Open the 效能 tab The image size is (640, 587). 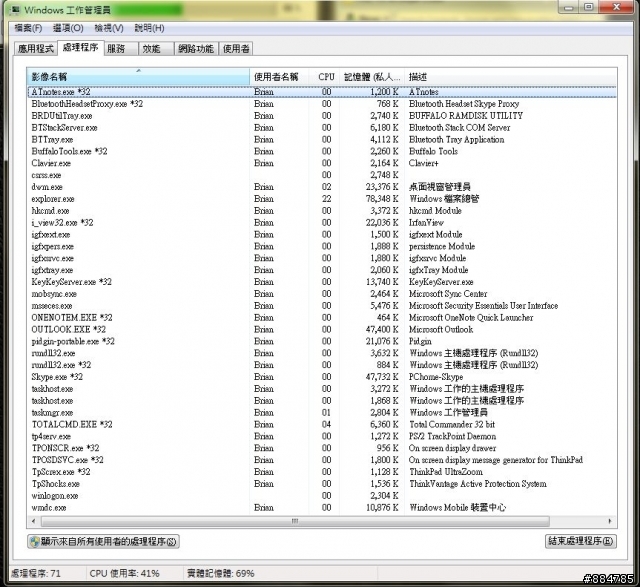tap(156, 49)
